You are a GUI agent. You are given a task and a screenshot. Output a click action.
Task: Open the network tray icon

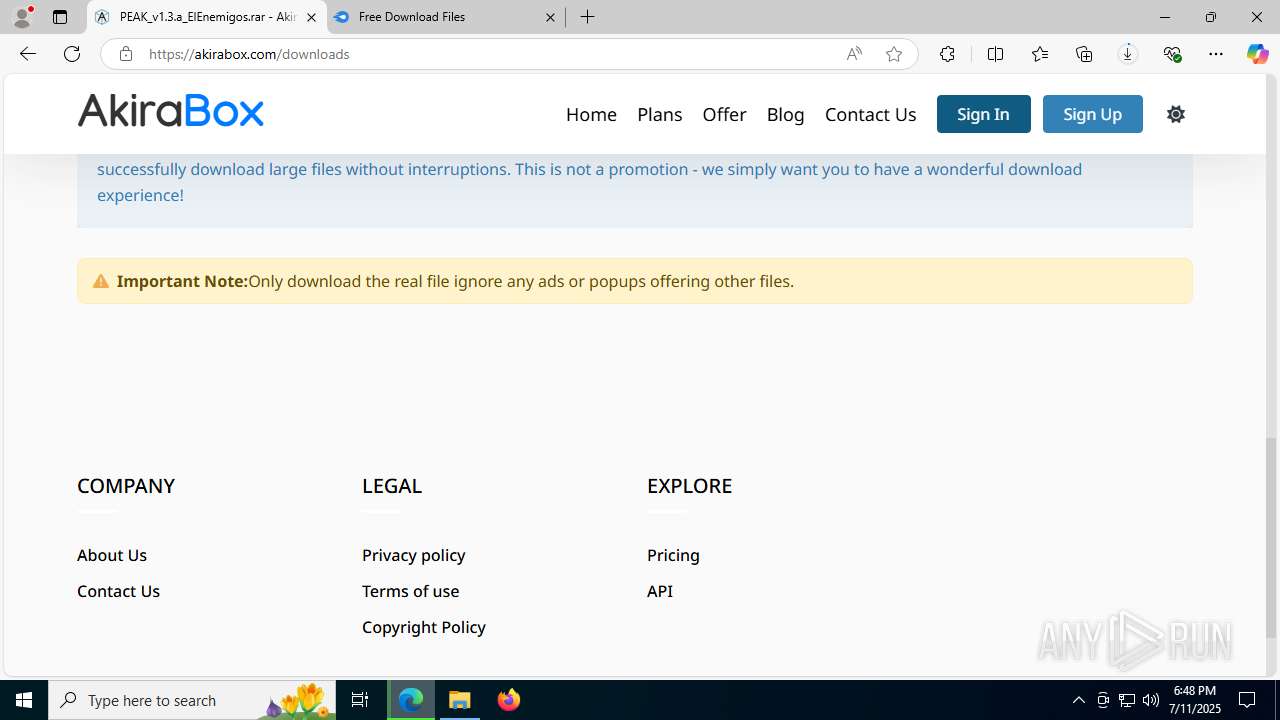(x=1127, y=700)
